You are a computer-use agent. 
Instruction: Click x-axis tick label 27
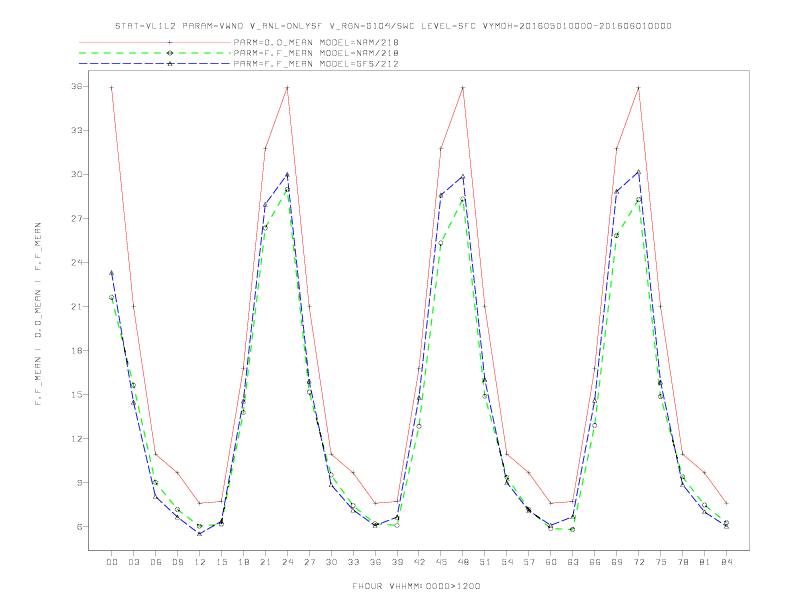pyautogui.click(x=309, y=562)
